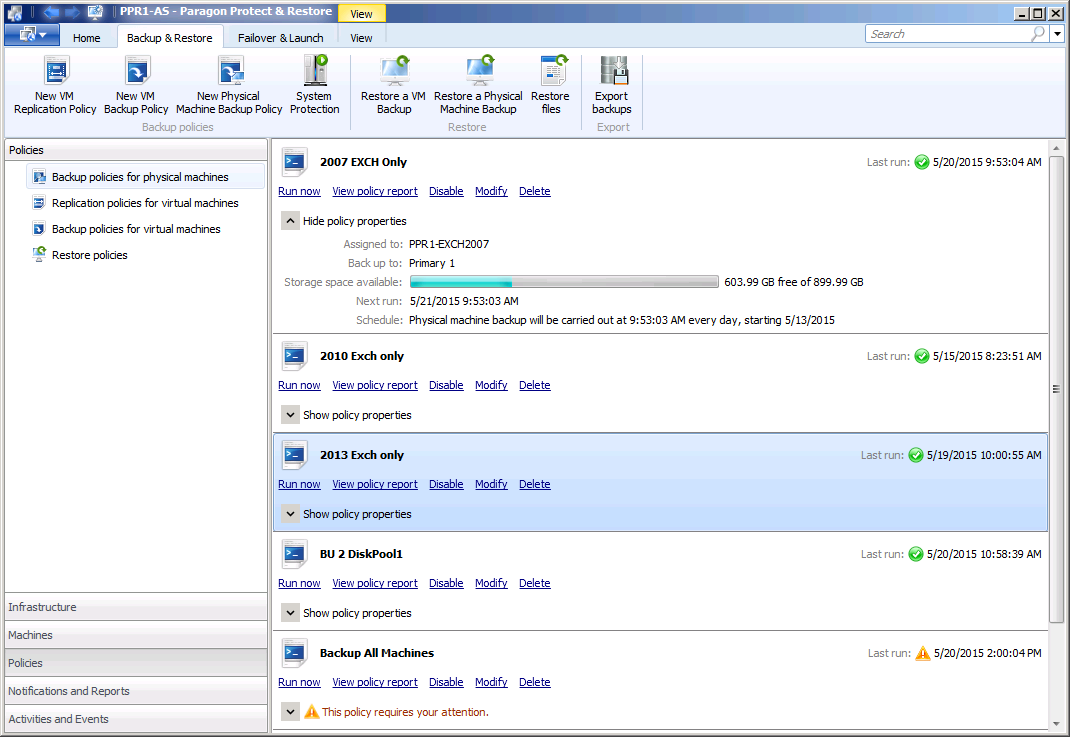This screenshot has height=737, width=1070.
Task: Click into the Search field
Action: 949,33
